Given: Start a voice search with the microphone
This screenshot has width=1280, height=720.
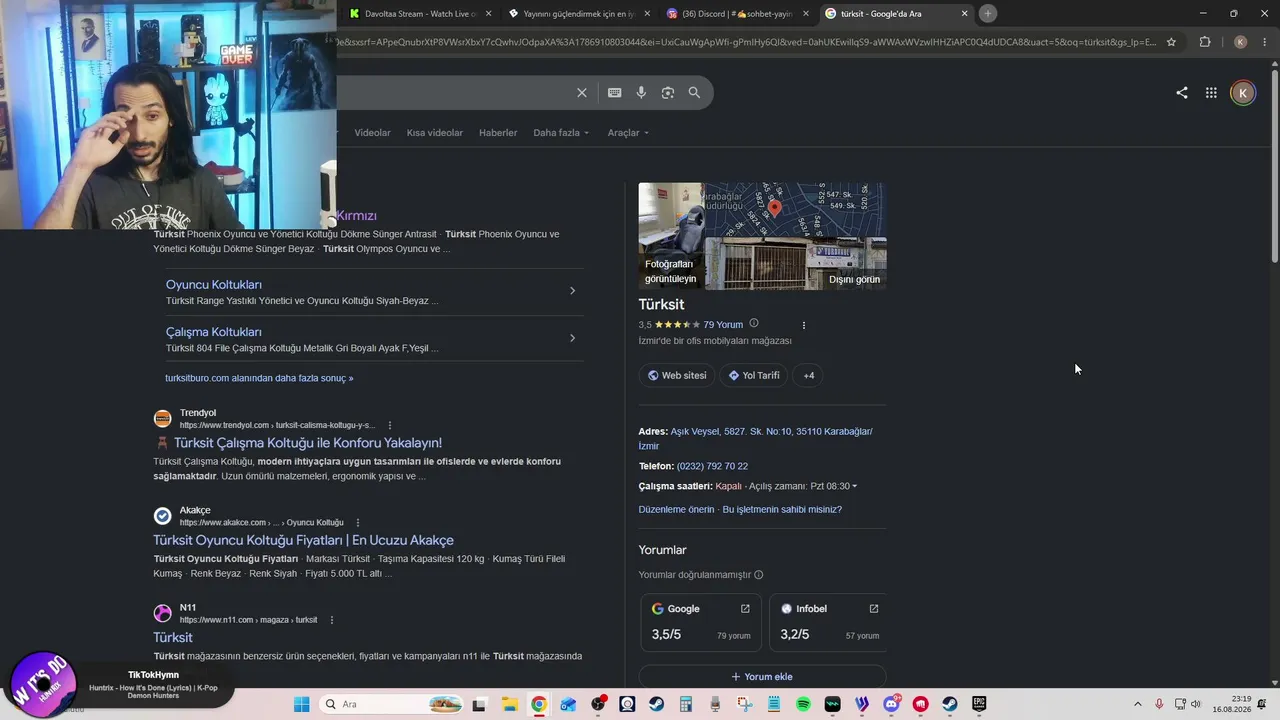Looking at the screenshot, I should point(641,93).
